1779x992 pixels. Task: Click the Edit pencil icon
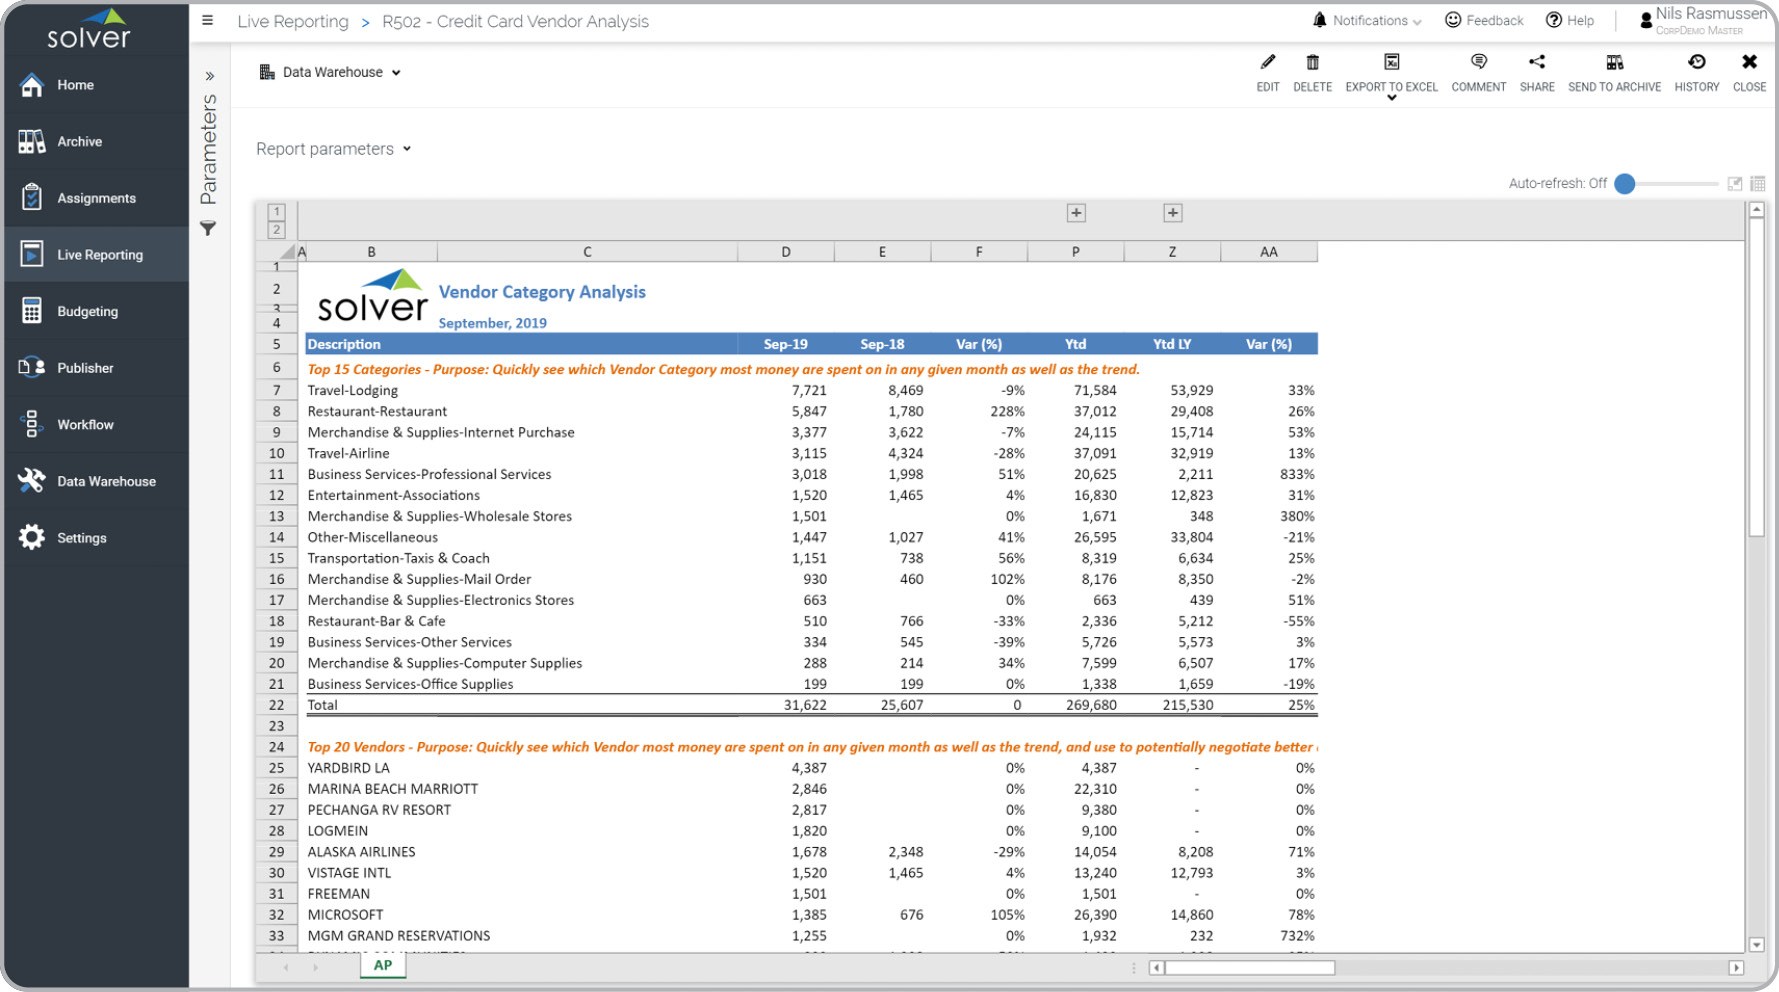[x=1267, y=63]
